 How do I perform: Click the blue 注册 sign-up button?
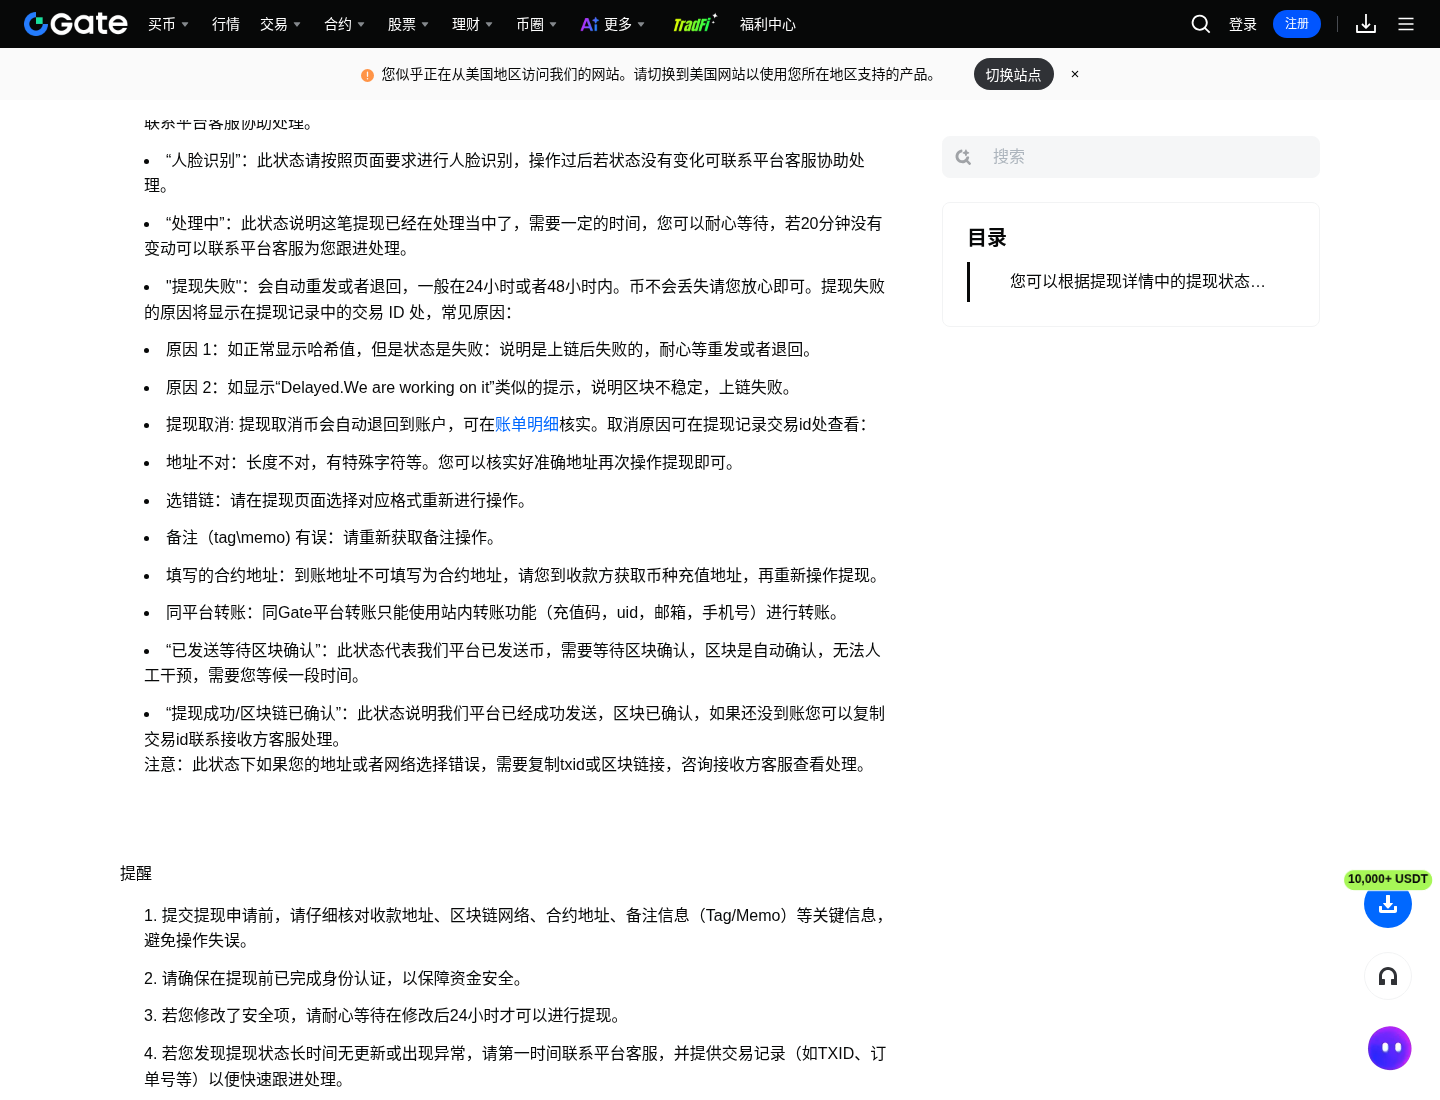pos(1297,24)
